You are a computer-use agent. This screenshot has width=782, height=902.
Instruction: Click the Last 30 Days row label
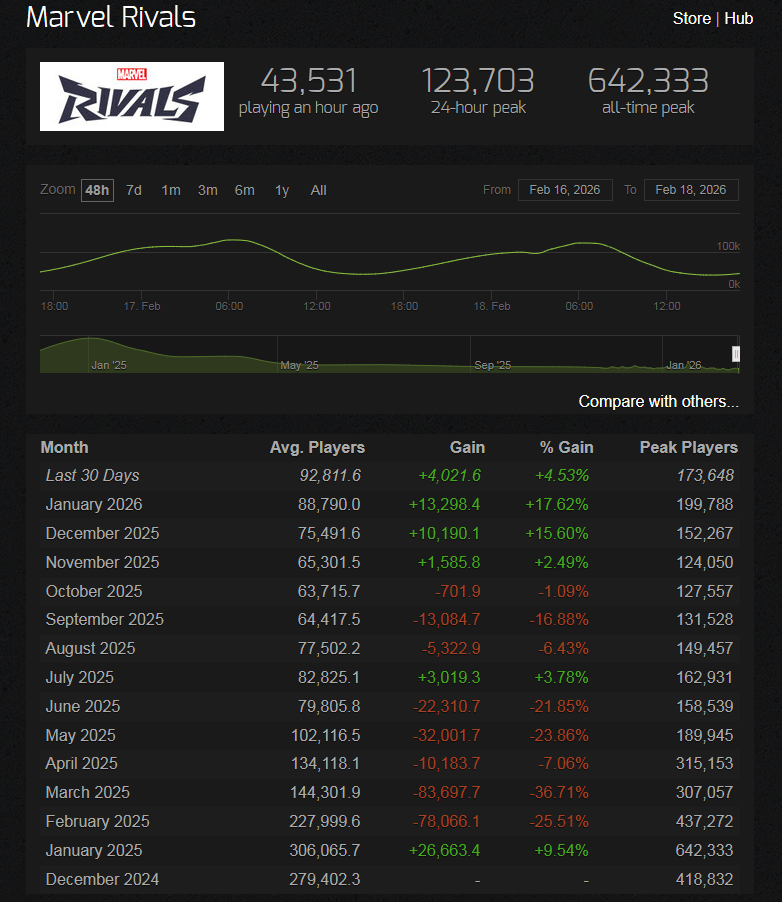tap(93, 476)
